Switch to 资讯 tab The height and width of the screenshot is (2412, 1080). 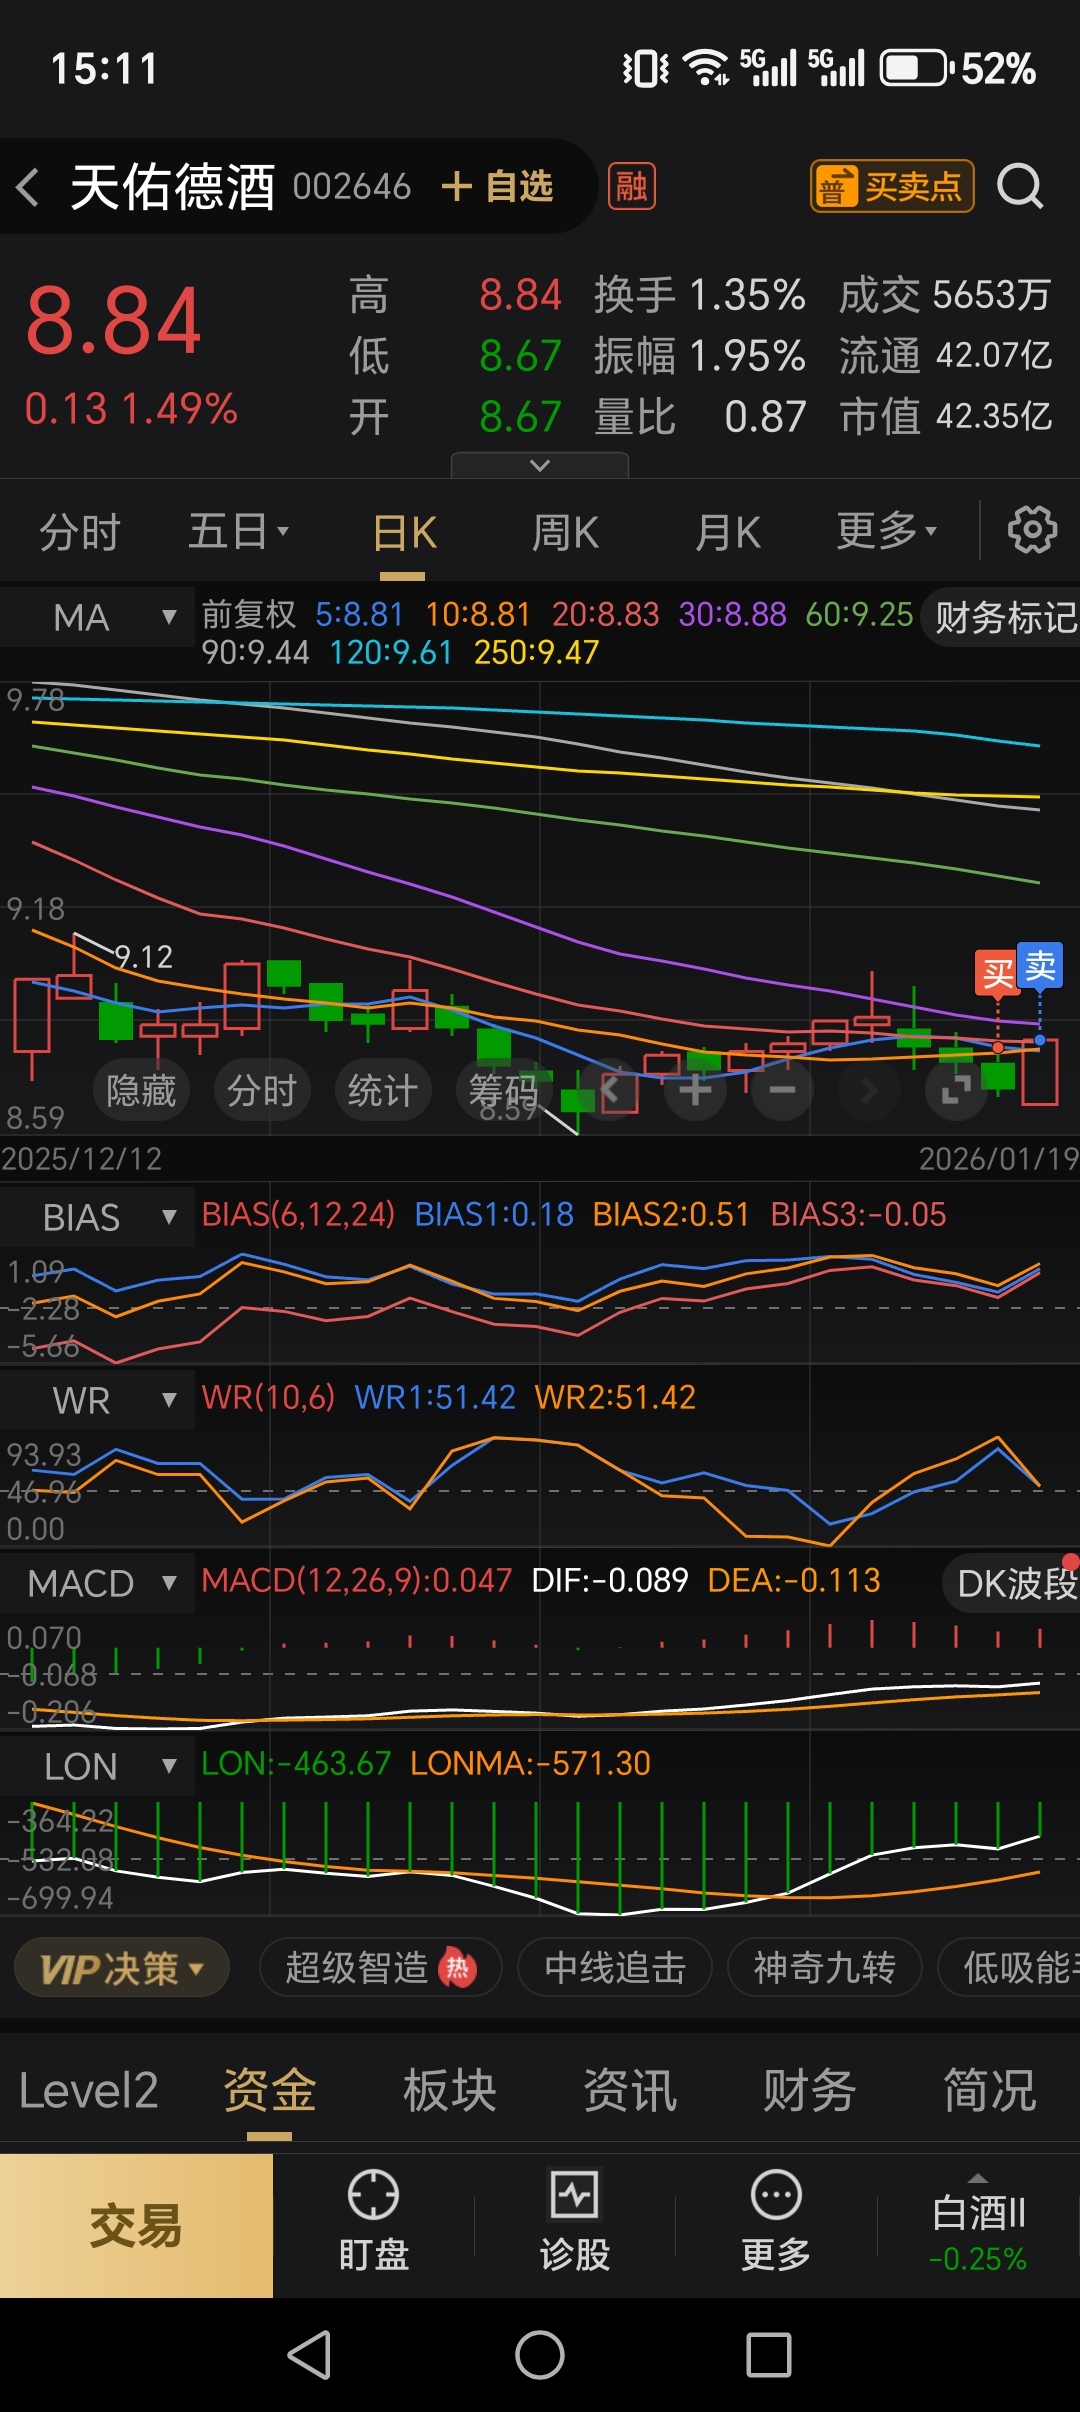point(630,2091)
